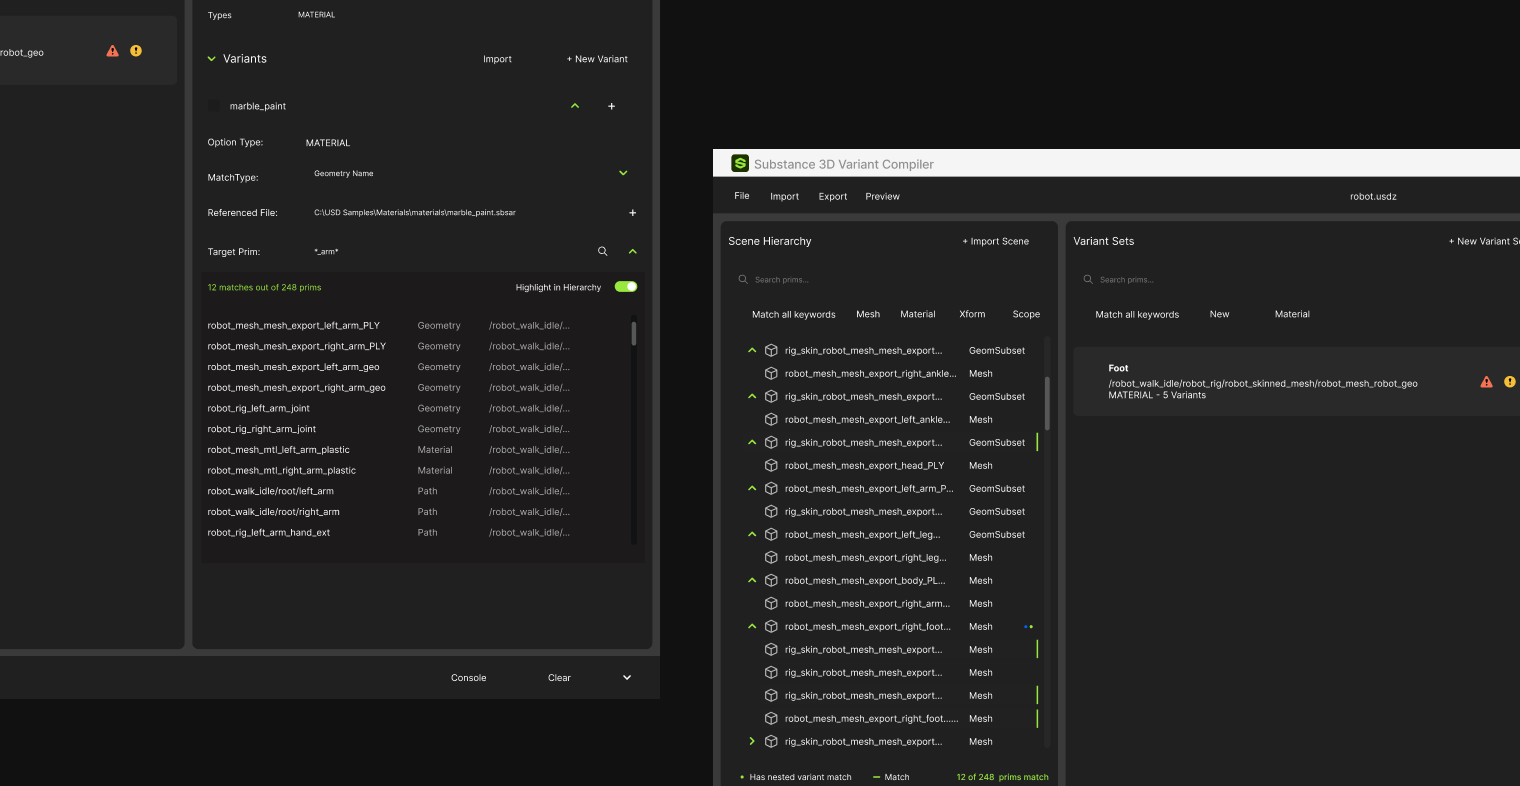Collapse the robot_mesh_mesh_export_body_PL tree row
This screenshot has height=786, width=1520.
pyautogui.click(x=752, y=580)
